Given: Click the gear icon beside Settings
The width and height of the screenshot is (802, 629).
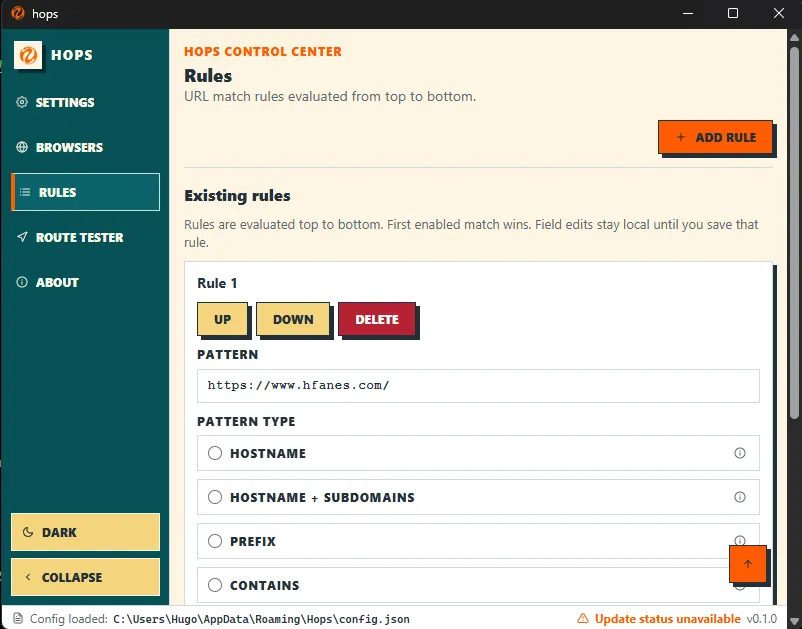Looking at the screenshot, I should (21, 102).
